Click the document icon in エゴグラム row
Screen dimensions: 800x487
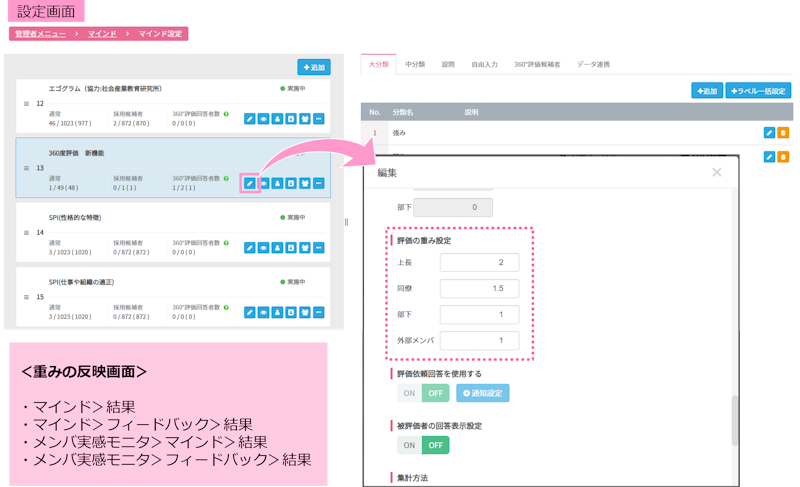coord(291,119)
